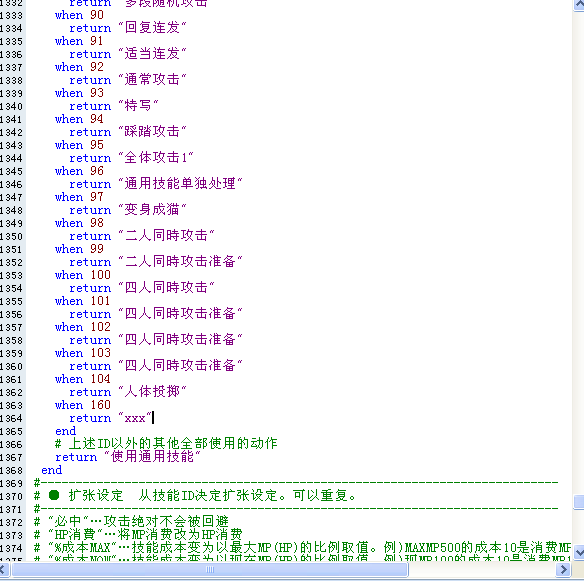This screenshot has height=581, width=584.
Task: Click the string "通常攻击"
Action: pyautogui.click(x=152, y=80)
